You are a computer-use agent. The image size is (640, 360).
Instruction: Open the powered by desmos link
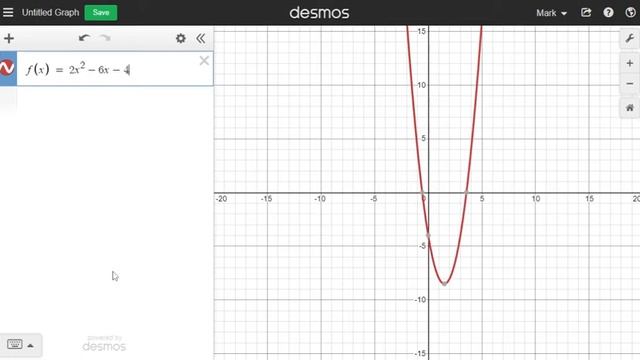pos(104,344)
